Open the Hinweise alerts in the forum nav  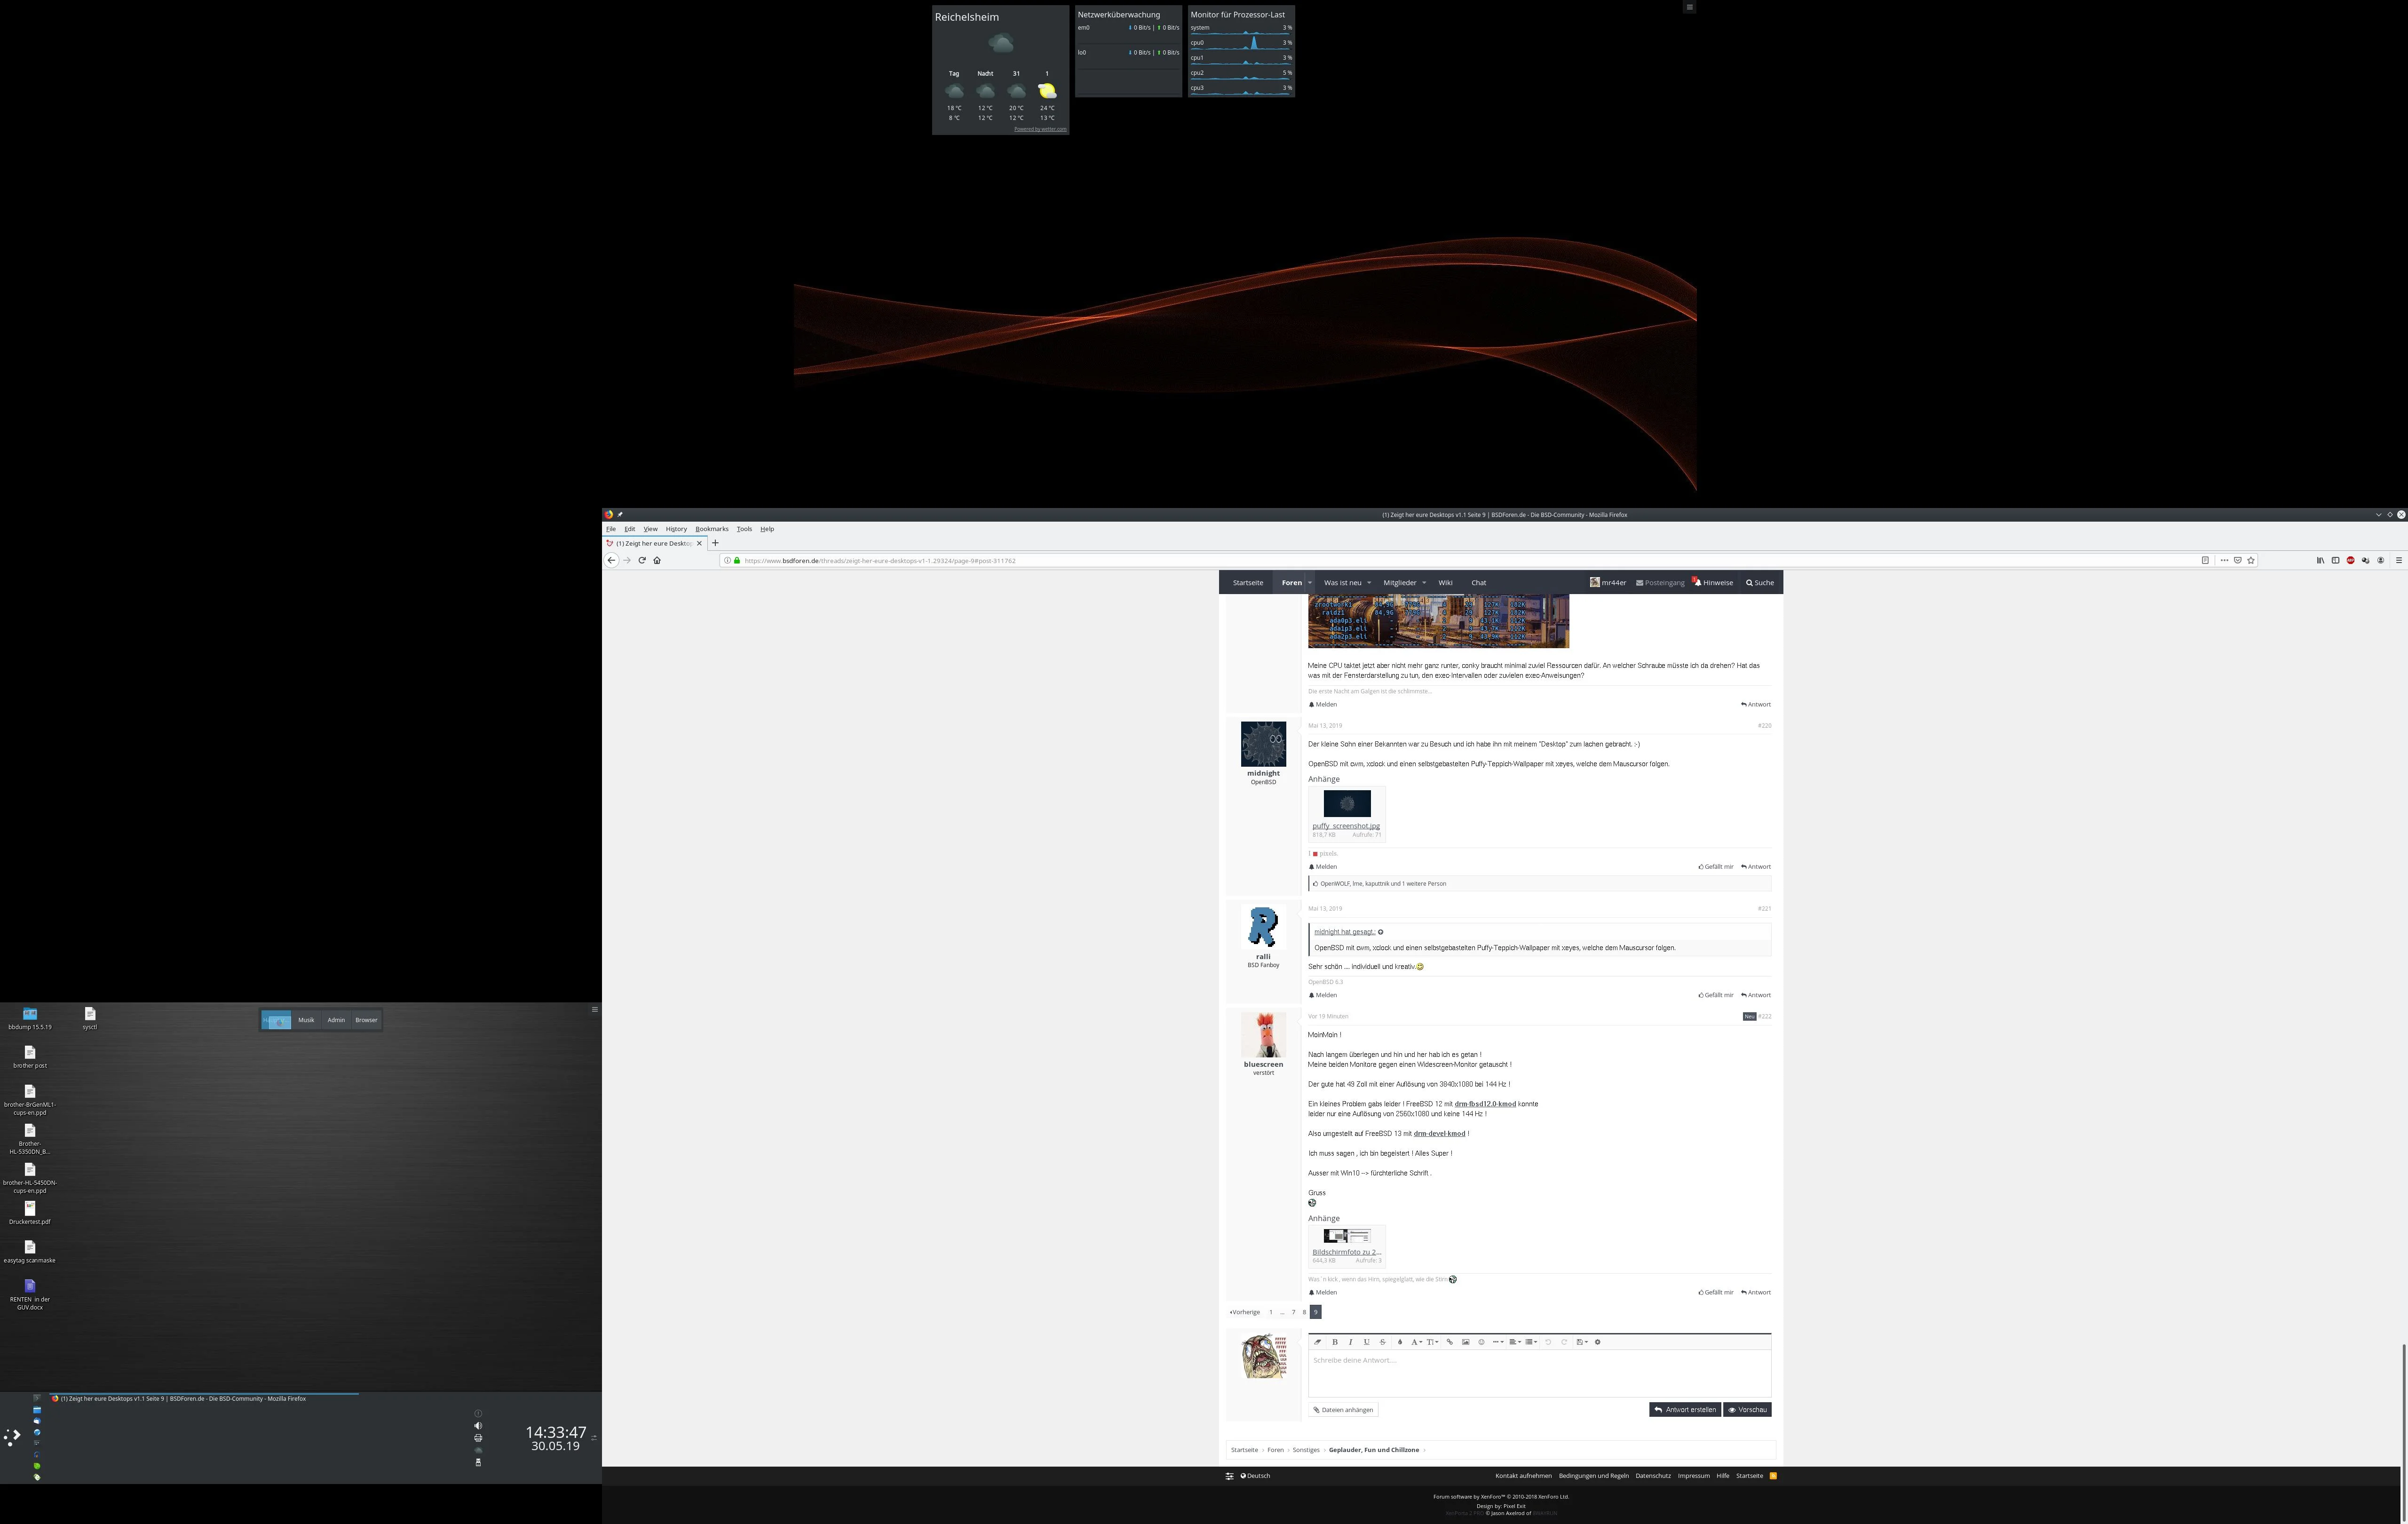[x=1713, y=583]
